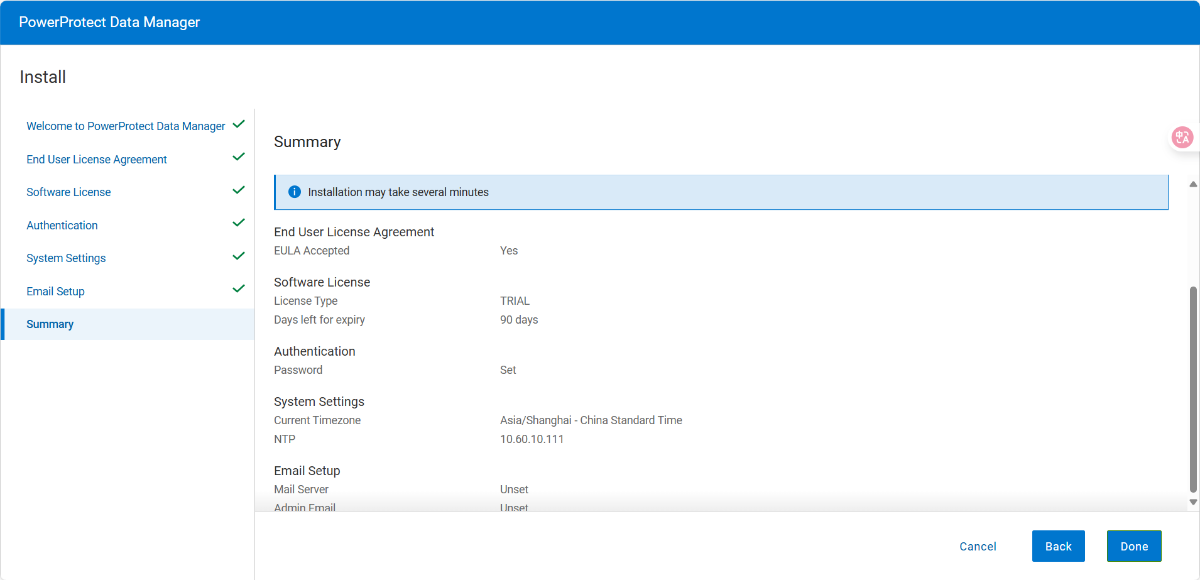The width and height of the screenshot is (1200, 580).
Task: Click the 'EULA Accepted' label
Action: click(x=312, y=251)
